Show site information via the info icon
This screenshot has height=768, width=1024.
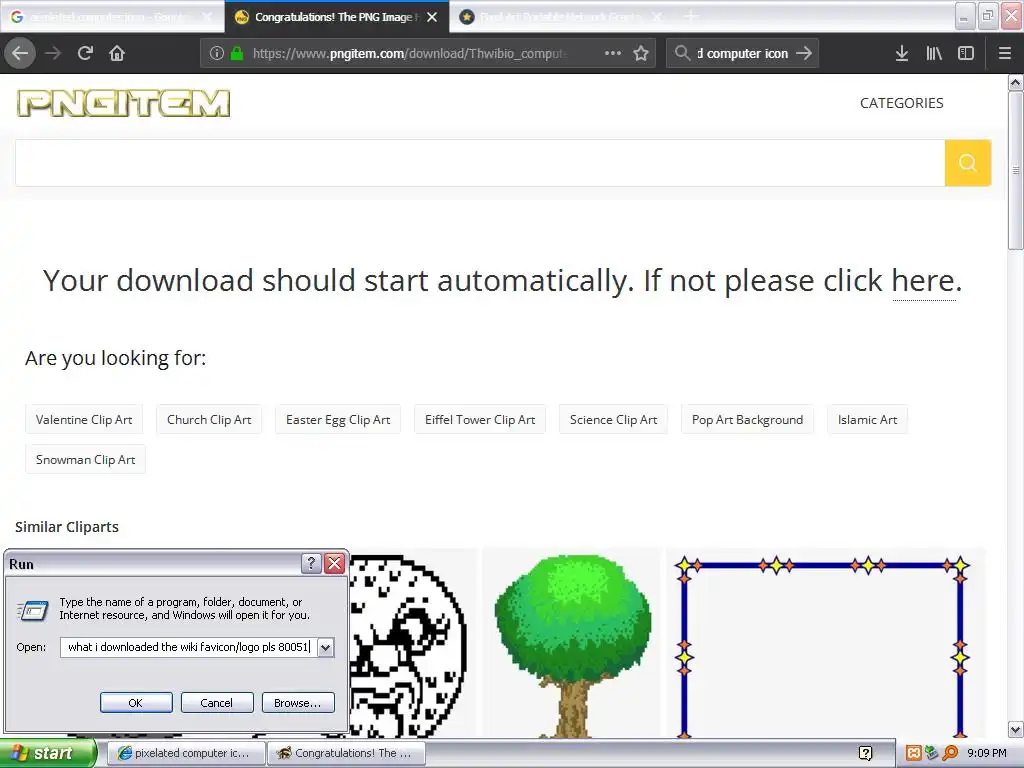(x=217, y=54)
